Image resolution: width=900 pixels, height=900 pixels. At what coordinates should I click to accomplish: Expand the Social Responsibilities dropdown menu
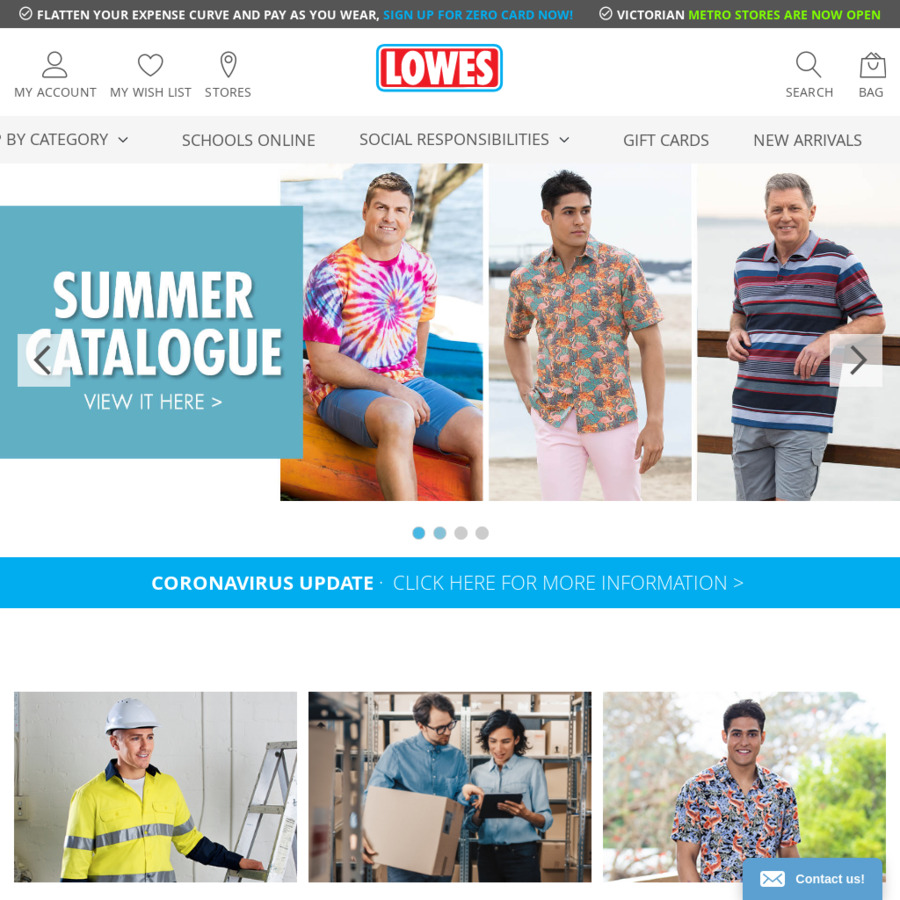pos(464,139)
